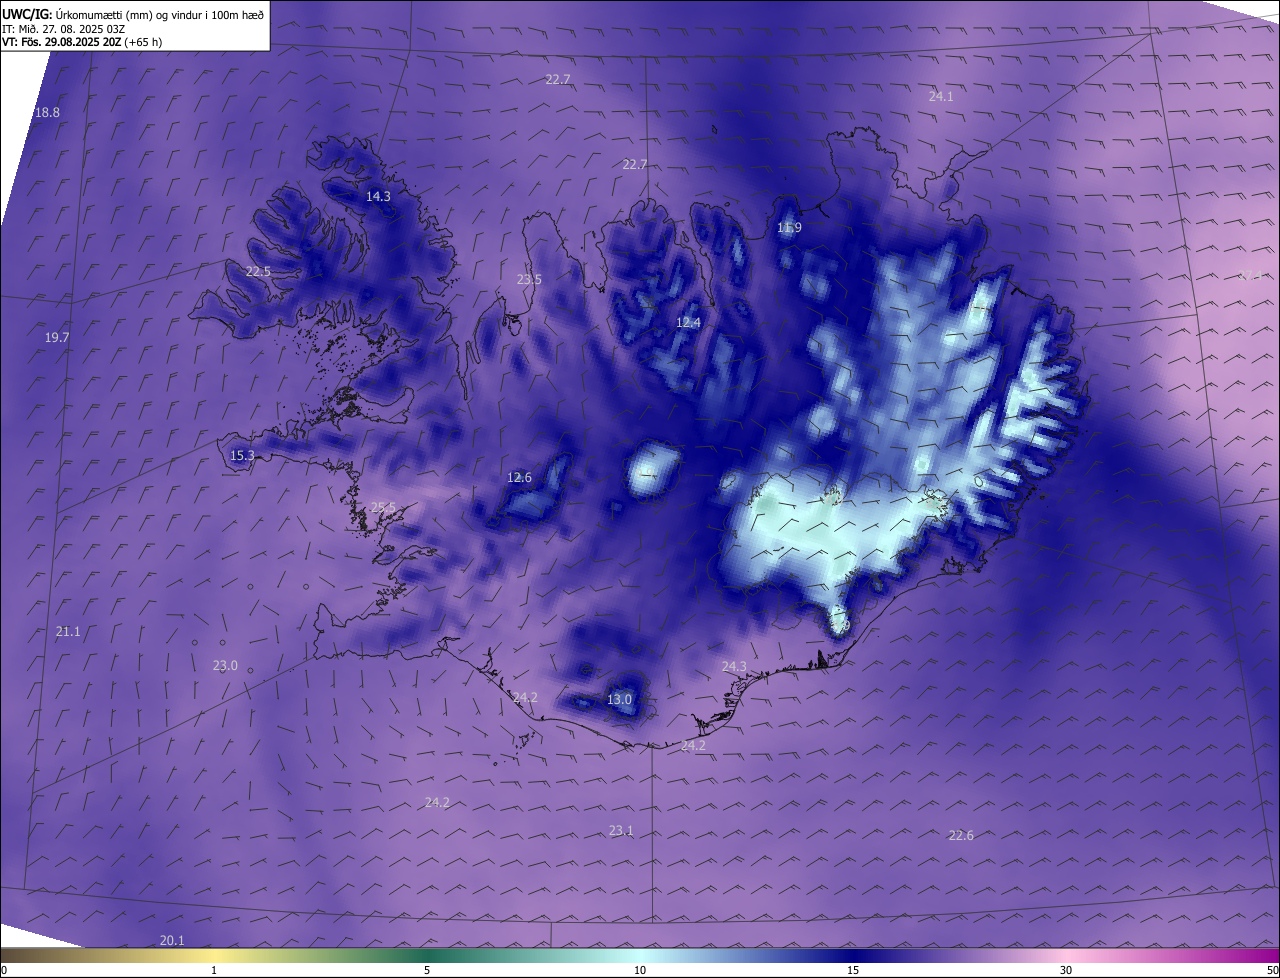The image size is (1280, 978).
Task: Click the map value 18.8
Action: coord(47,113)
